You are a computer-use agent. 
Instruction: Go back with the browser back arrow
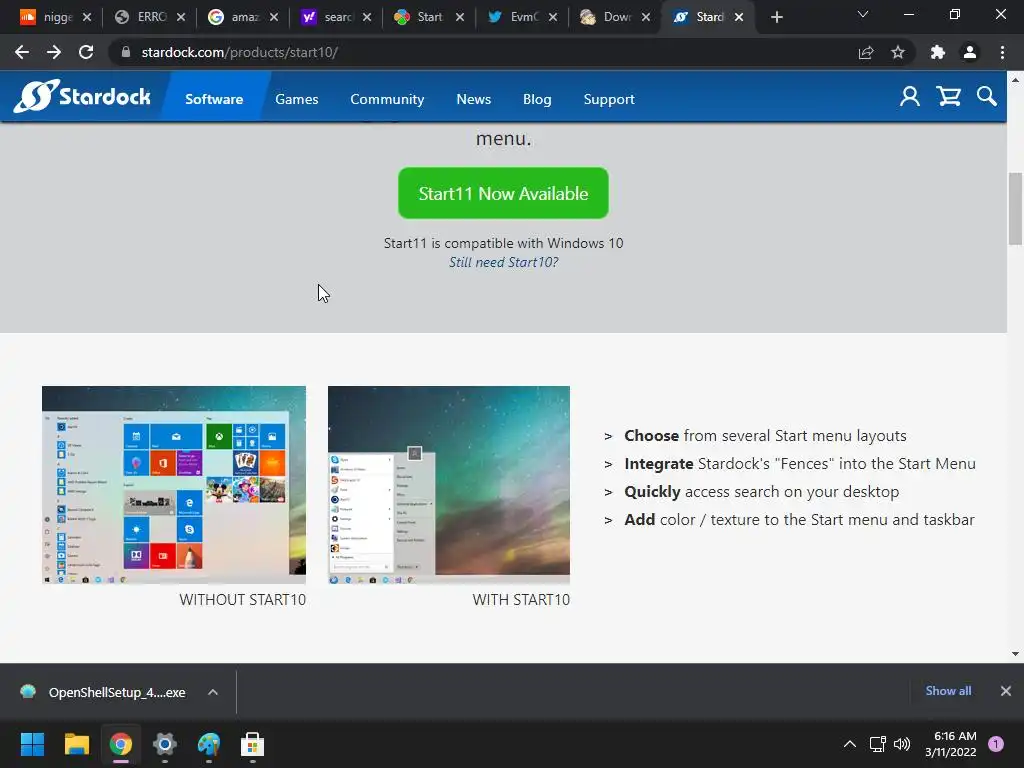pos(22,52)
